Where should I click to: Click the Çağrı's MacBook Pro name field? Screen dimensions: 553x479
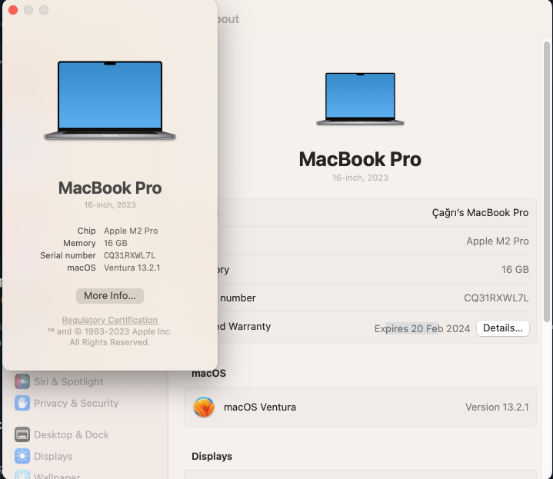(480, 212)
